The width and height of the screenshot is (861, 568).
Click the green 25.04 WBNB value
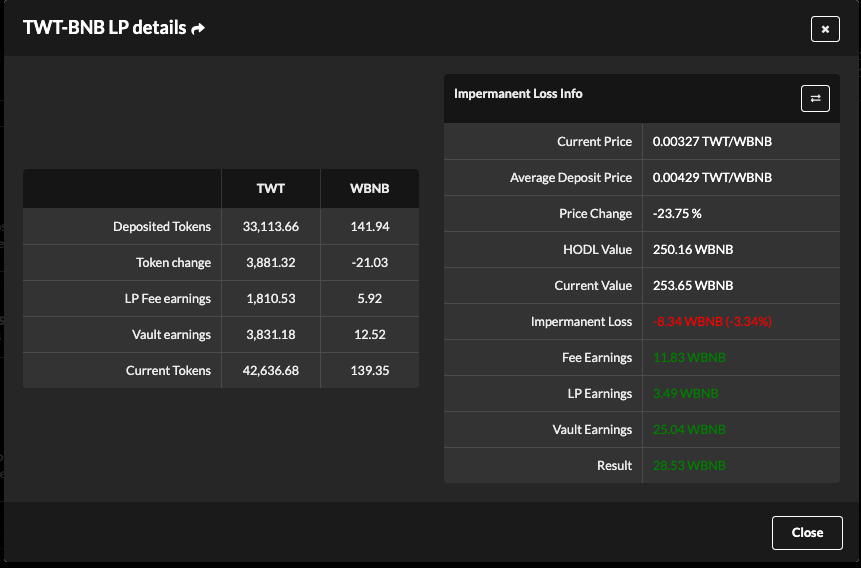click(x=689, y=430)
